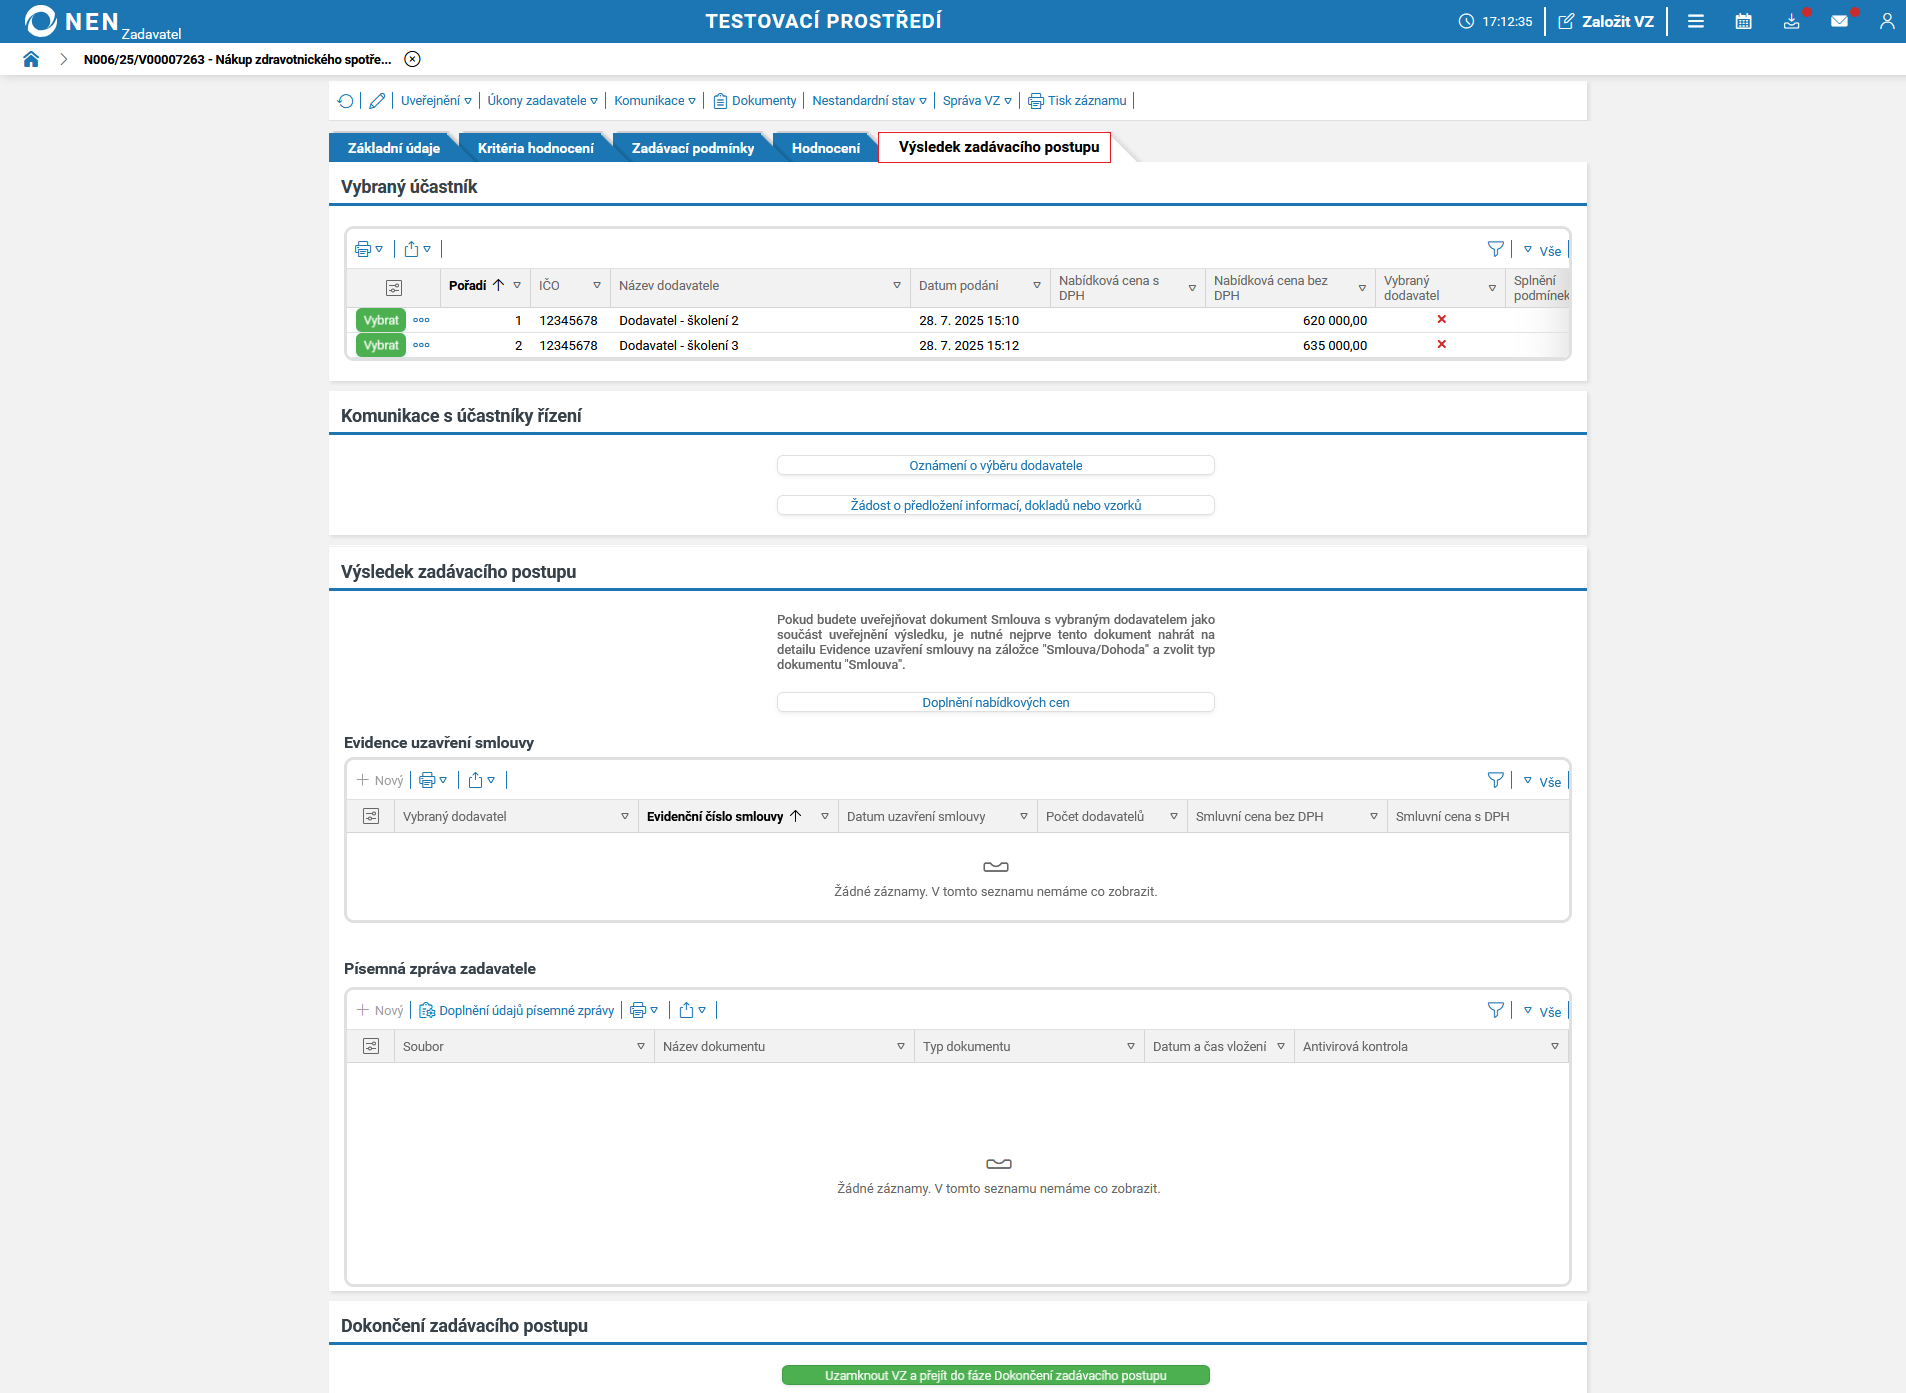This screenshot has height=1393, width=1906.
Task: Open the calendar icon in top bar
Action: pos(1743,21)
